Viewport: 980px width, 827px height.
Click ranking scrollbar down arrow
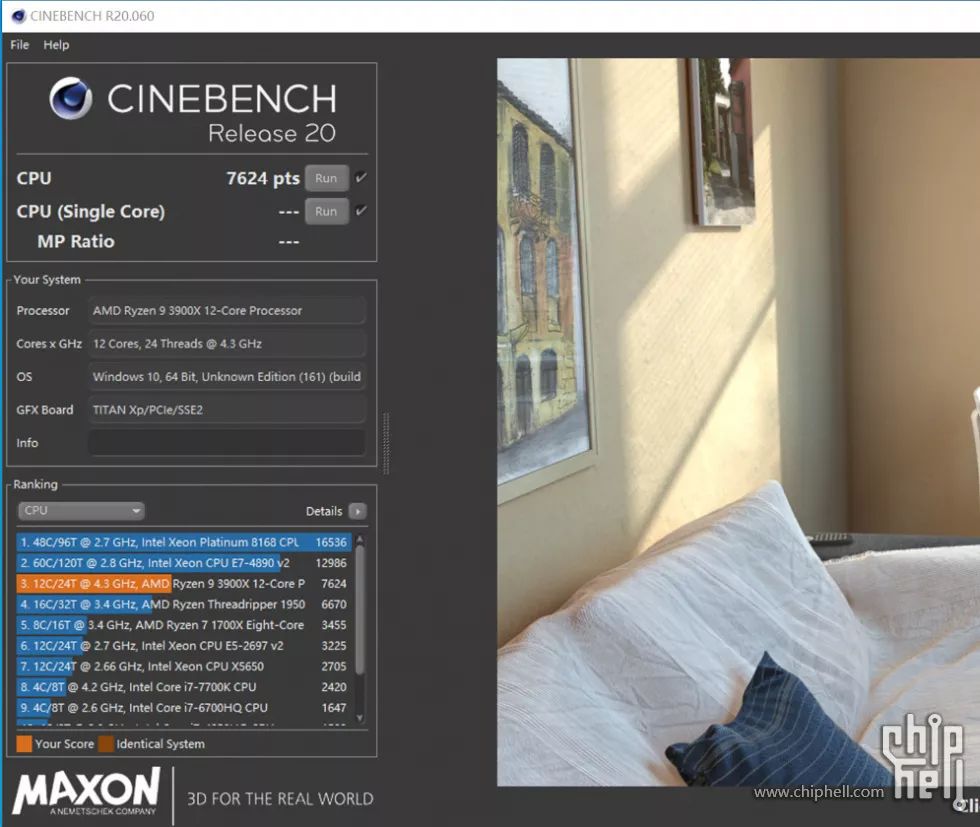click(359, 718)
